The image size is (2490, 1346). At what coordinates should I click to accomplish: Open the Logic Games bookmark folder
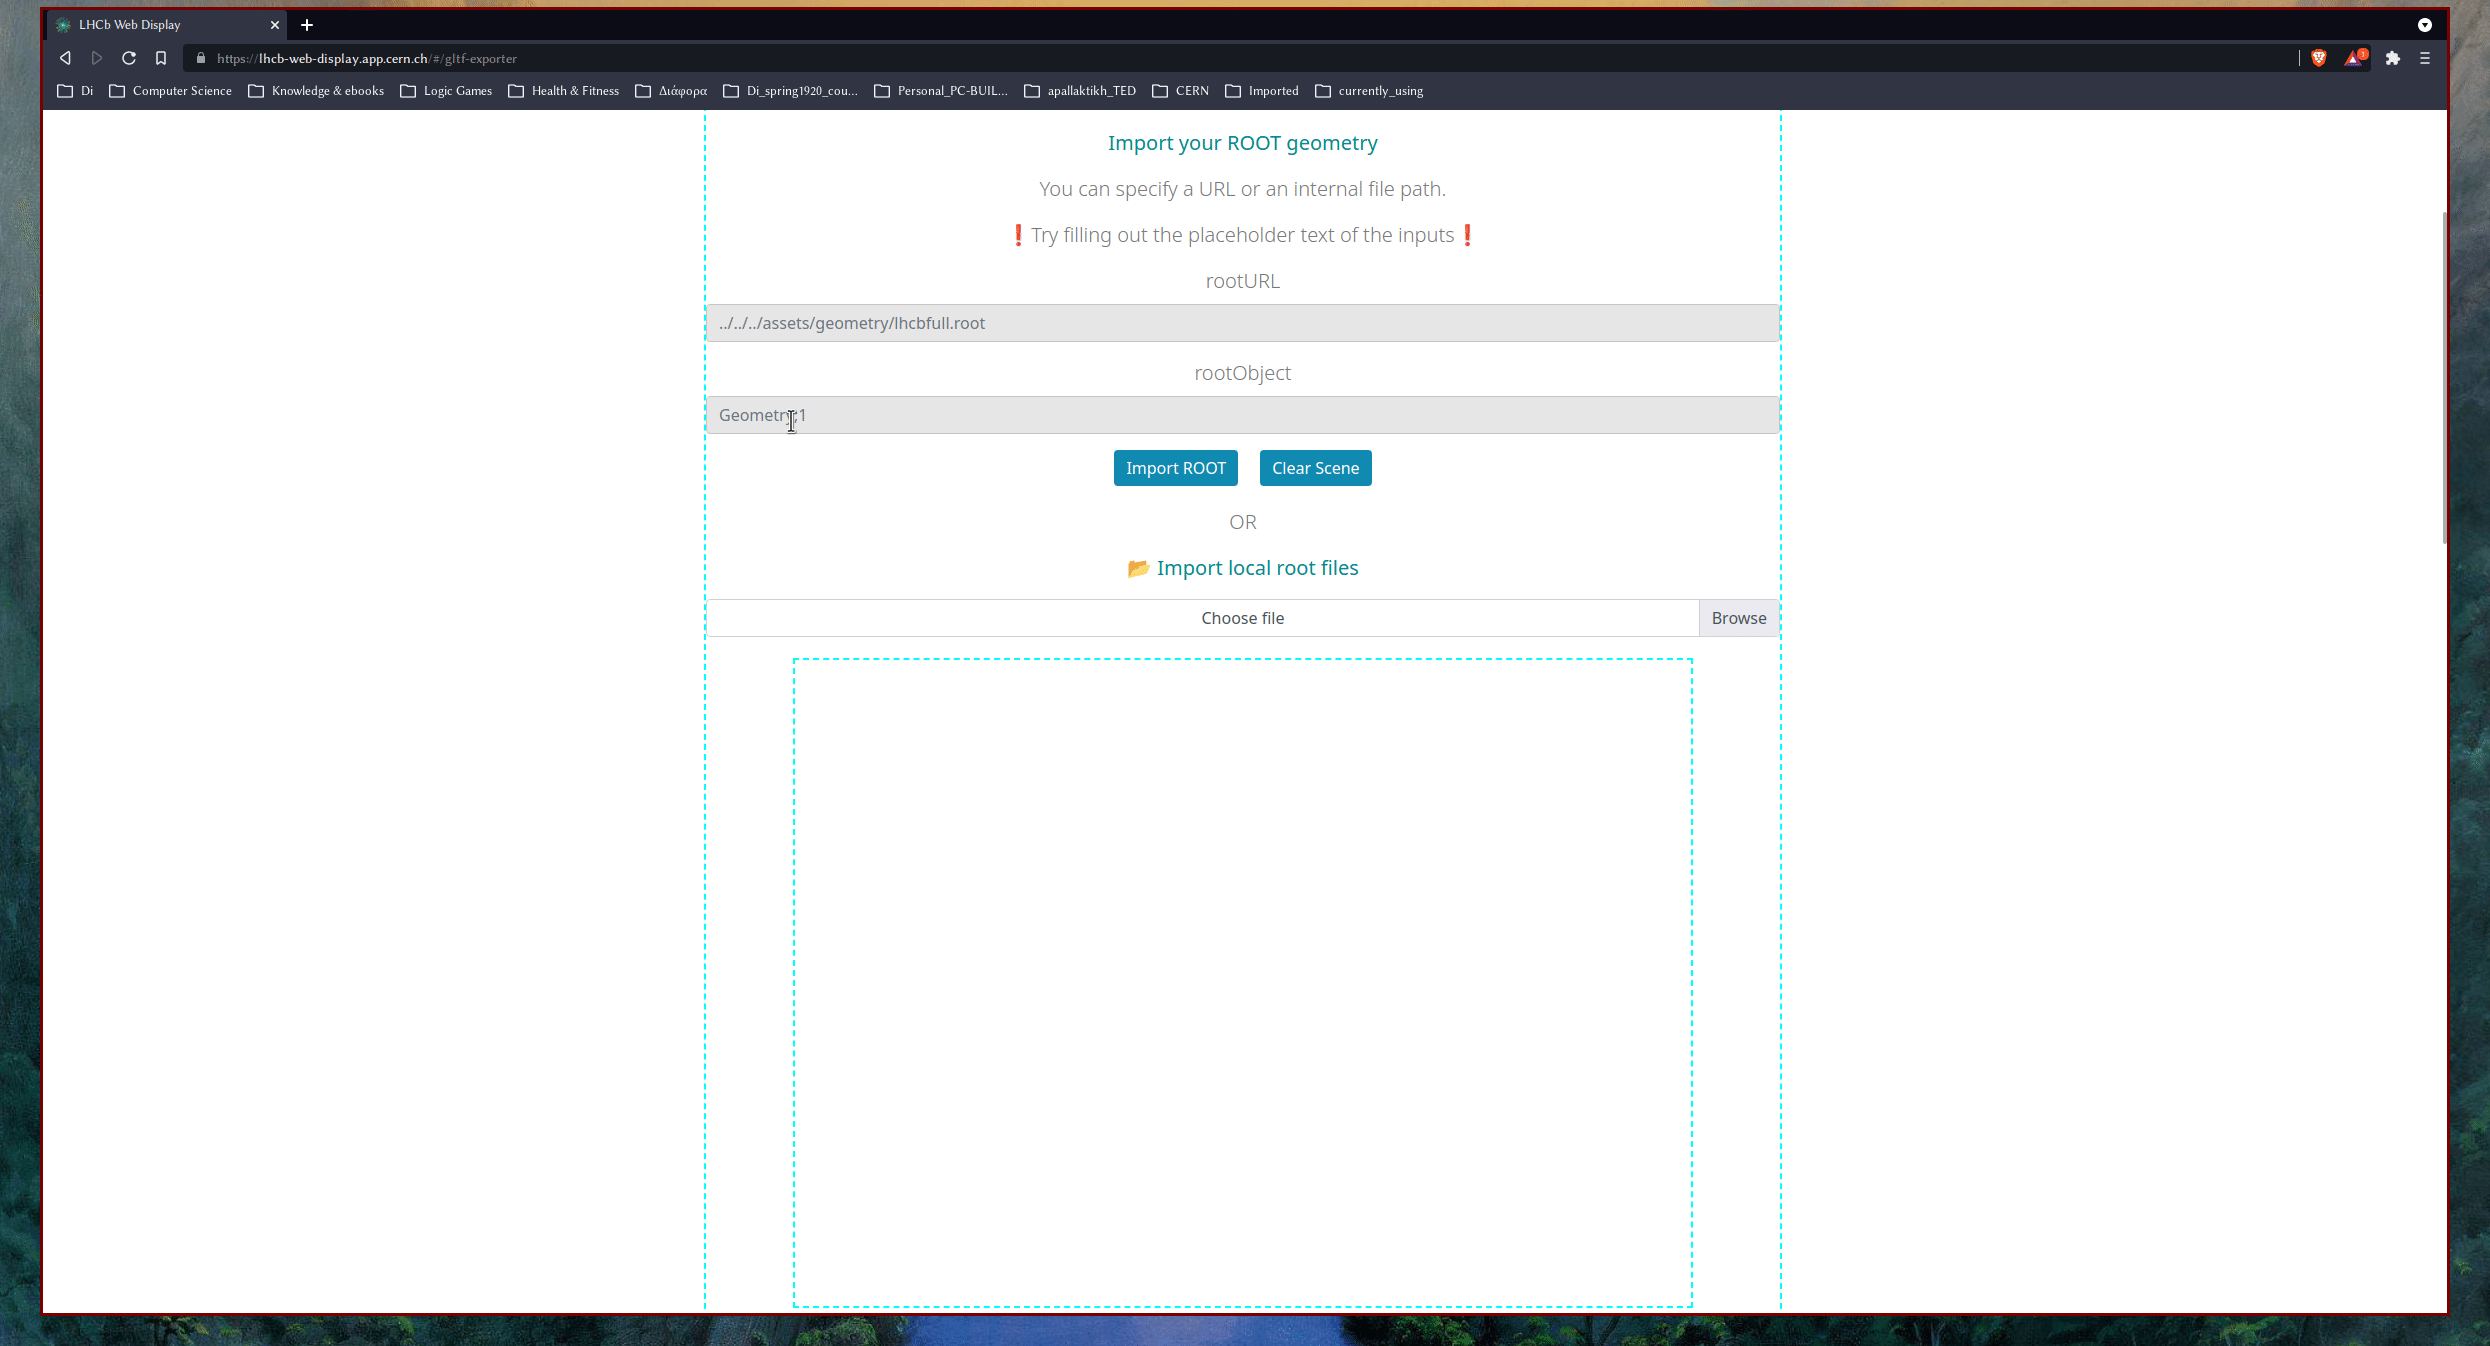click(447, 91)
